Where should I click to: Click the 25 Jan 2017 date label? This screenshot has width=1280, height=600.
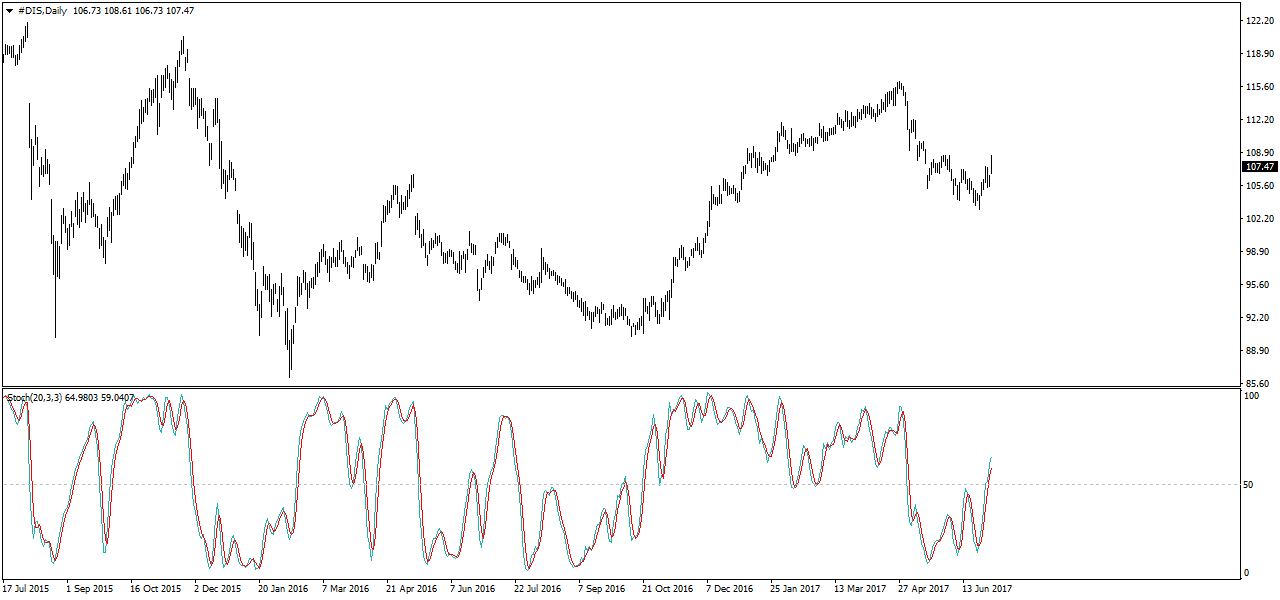pos(795,589)
